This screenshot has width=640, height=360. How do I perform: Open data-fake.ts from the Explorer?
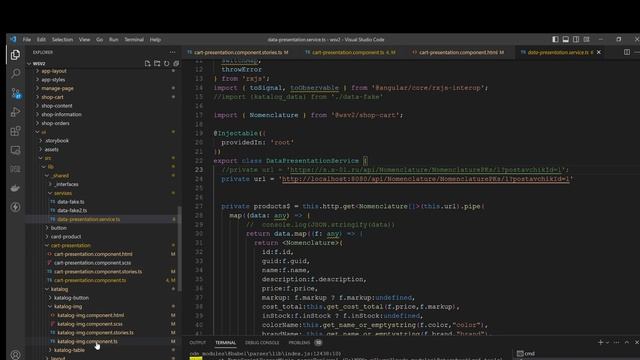[x=71, y=202]
